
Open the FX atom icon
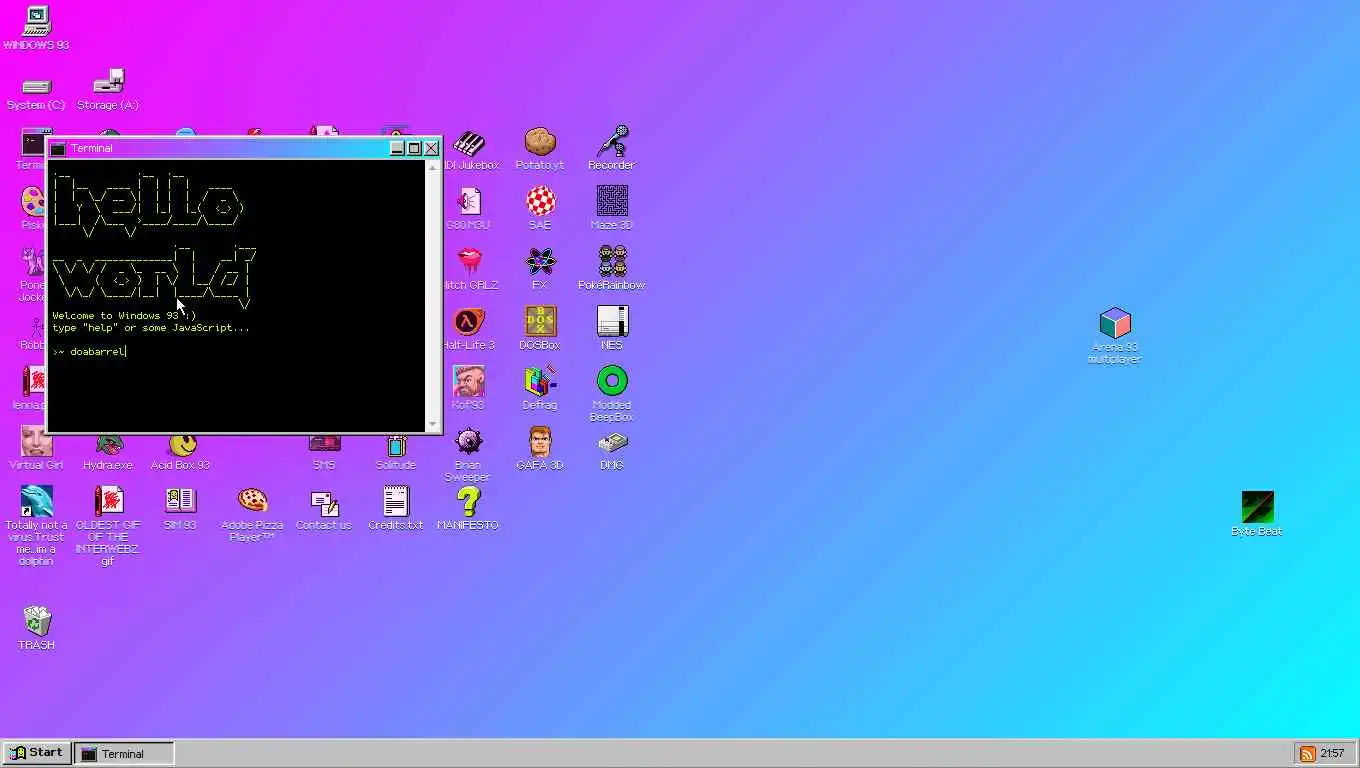pos(540,262)
